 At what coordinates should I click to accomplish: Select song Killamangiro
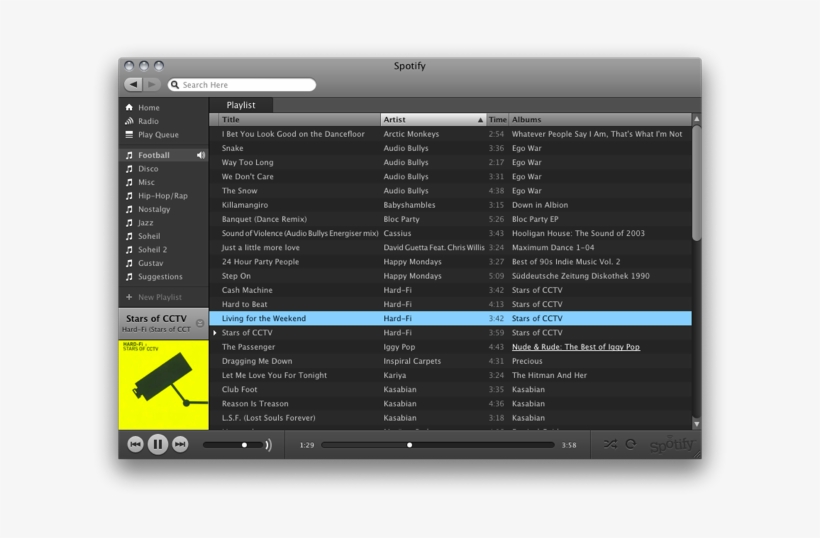pos(450,205)
